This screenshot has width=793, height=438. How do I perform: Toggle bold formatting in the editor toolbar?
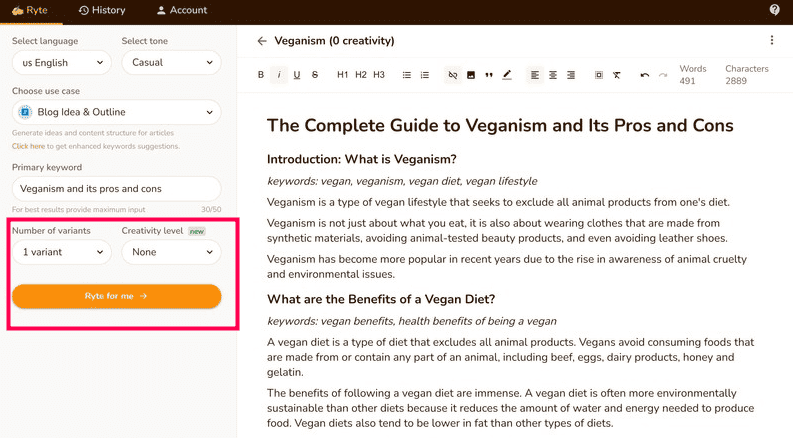[x=260, y=75]
